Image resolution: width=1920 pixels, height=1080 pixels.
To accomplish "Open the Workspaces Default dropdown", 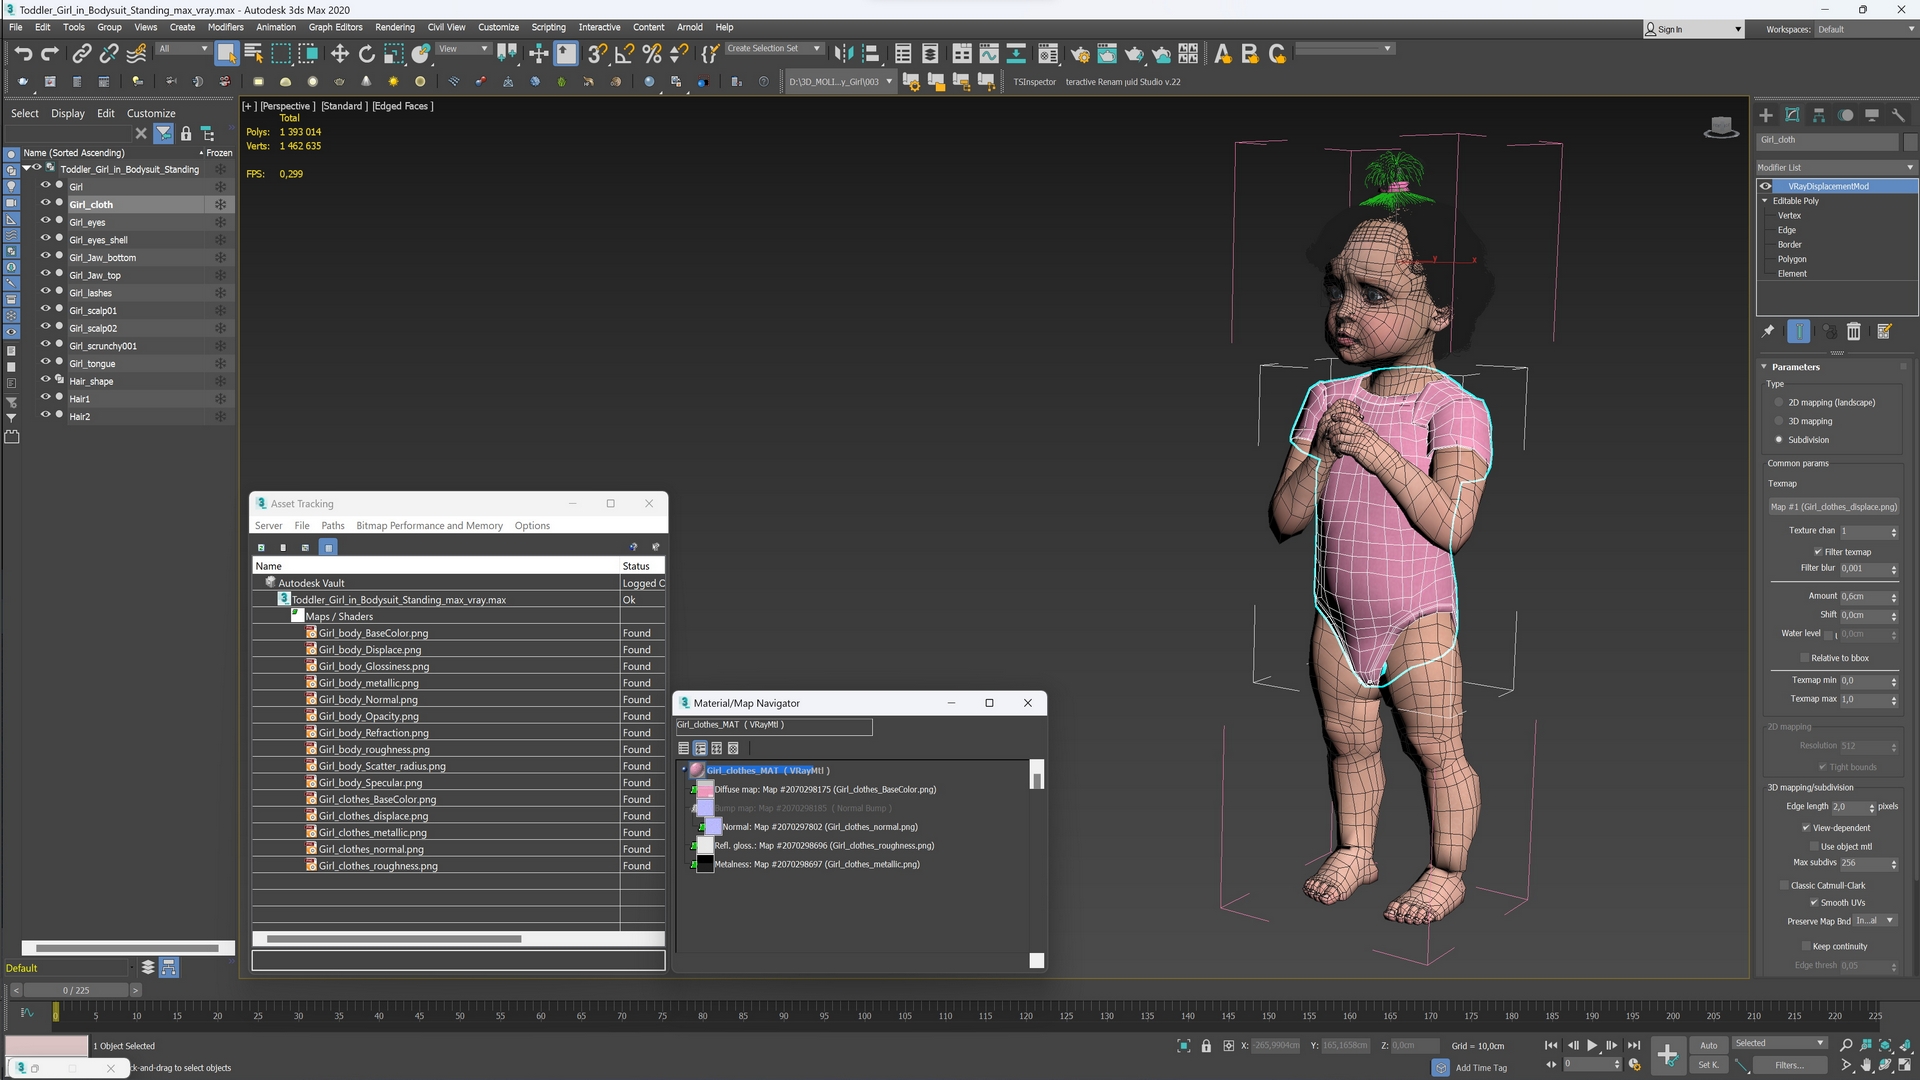I will [x=1866, y=30].
